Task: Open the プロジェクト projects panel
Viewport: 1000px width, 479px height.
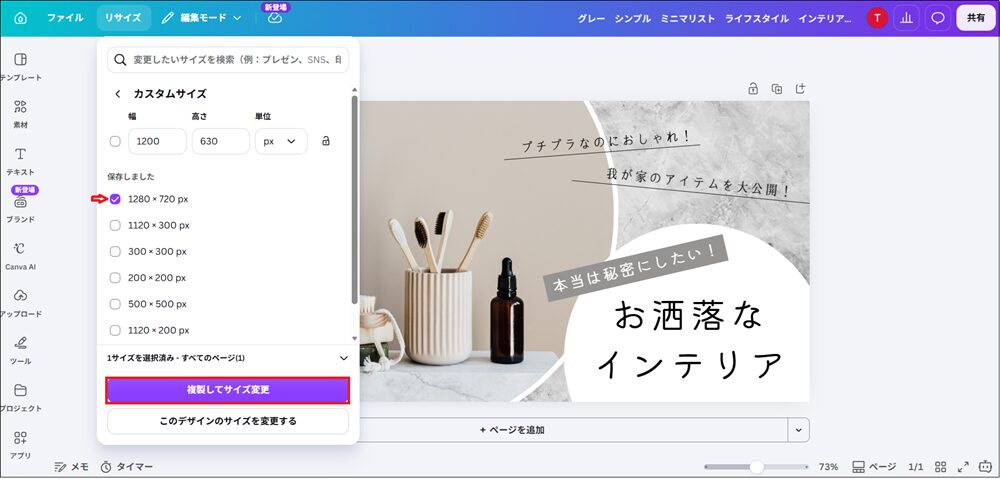Action: pyautogui.click(x=20, y=397)
